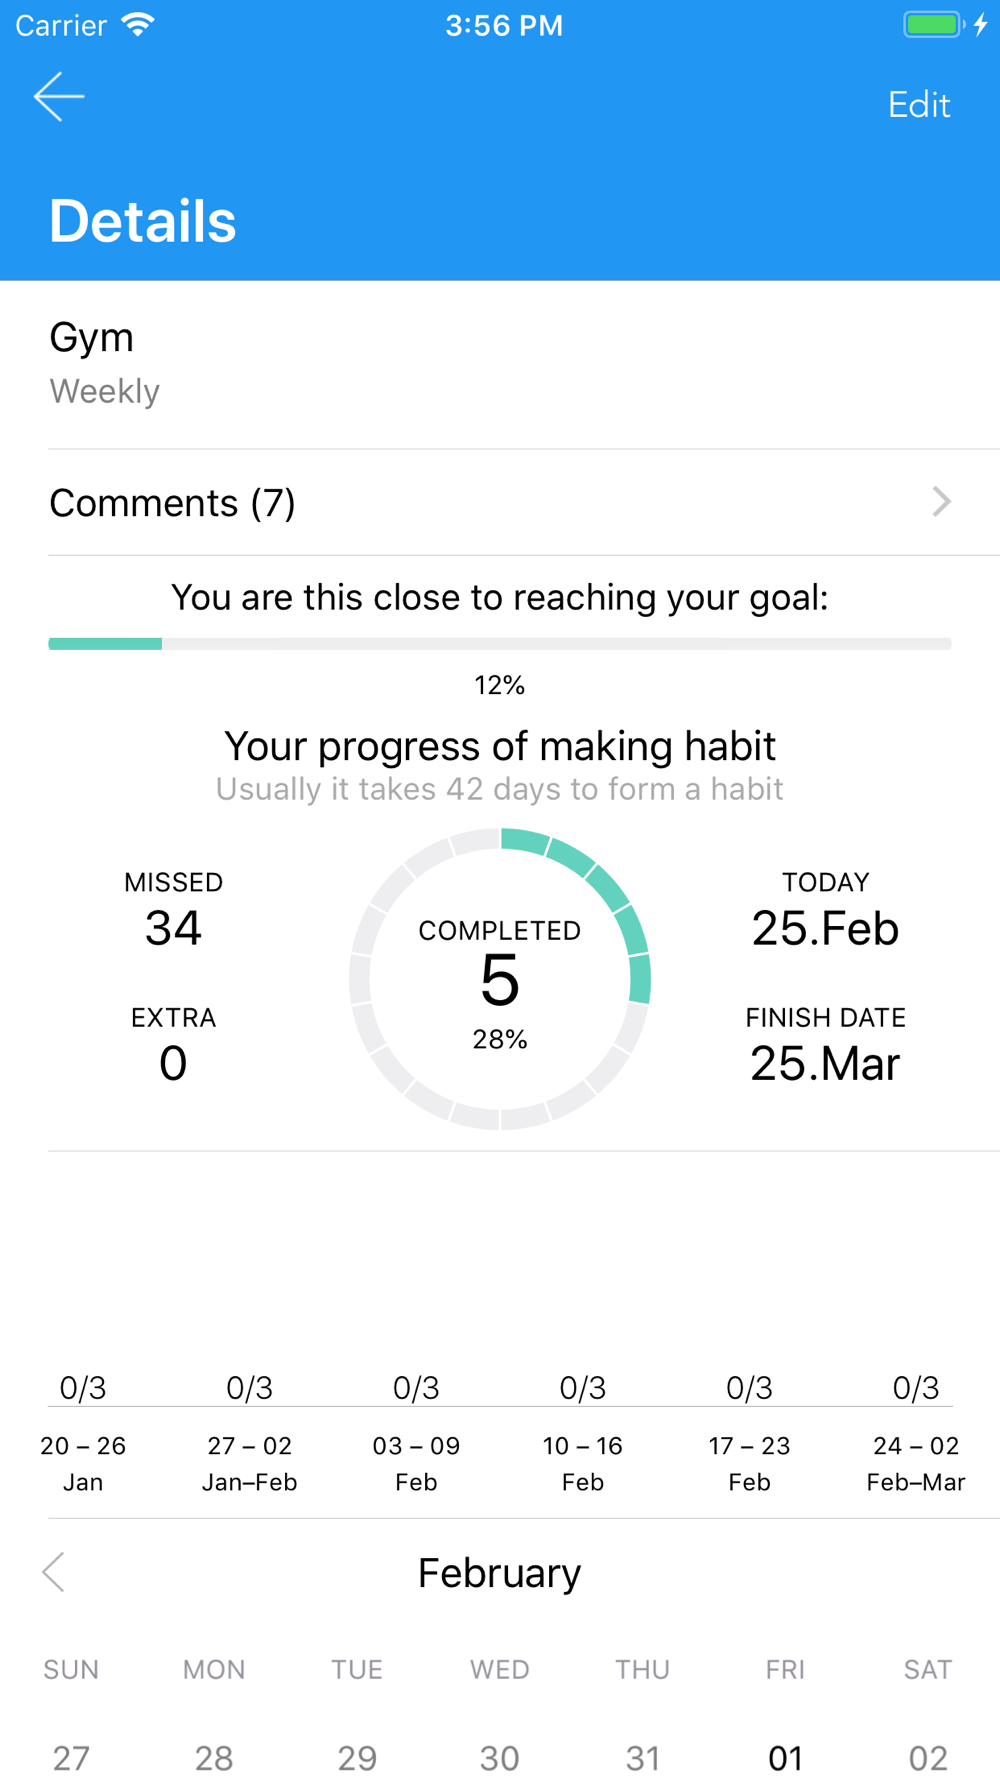Viewport: 1000px width, 1778px height.
Task: Expand comments via the right chevron
Action: click(941, 502)
